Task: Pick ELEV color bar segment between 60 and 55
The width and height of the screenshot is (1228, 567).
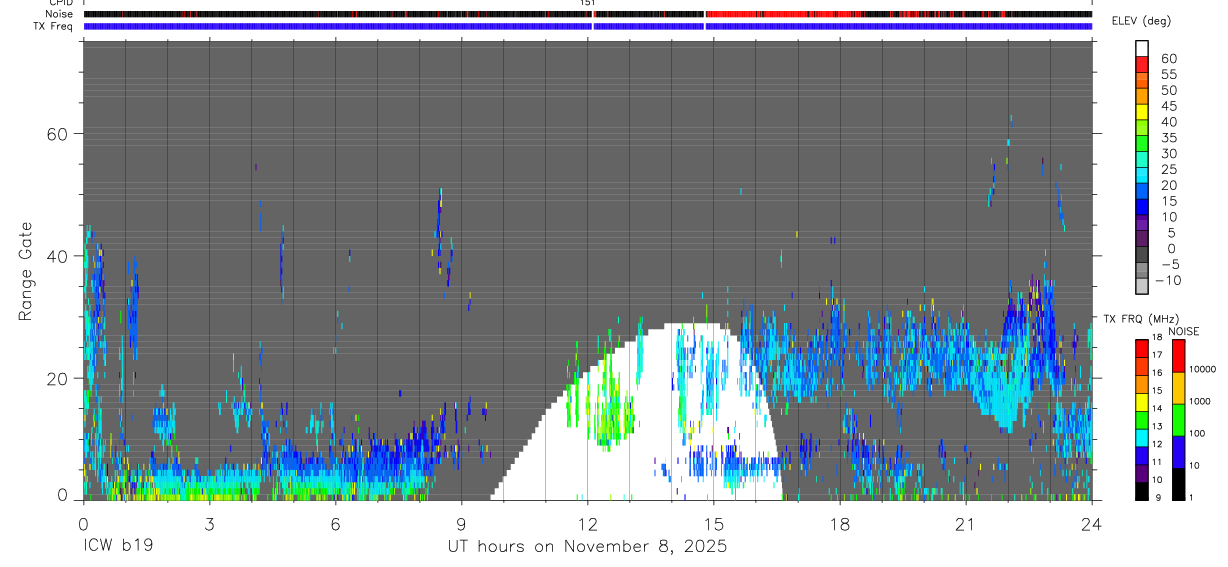Action: (1142, 65)
